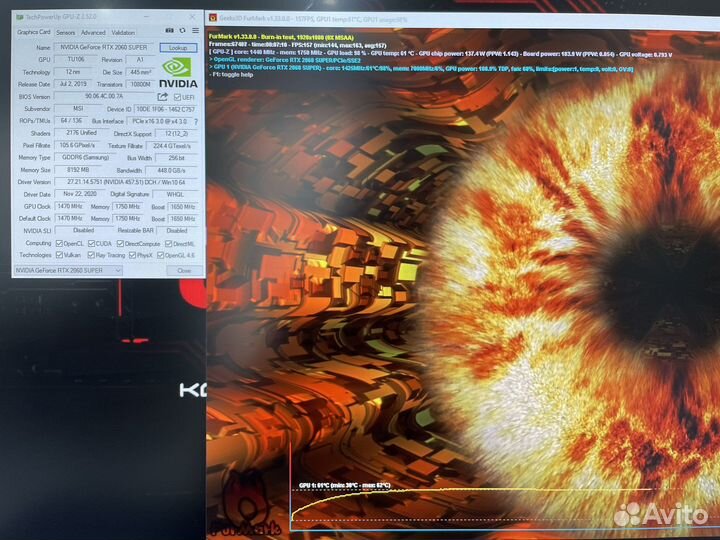720x540 pixels.
Task: Click the Bus Width value 256 bit
Action: (x=177, y=158)
